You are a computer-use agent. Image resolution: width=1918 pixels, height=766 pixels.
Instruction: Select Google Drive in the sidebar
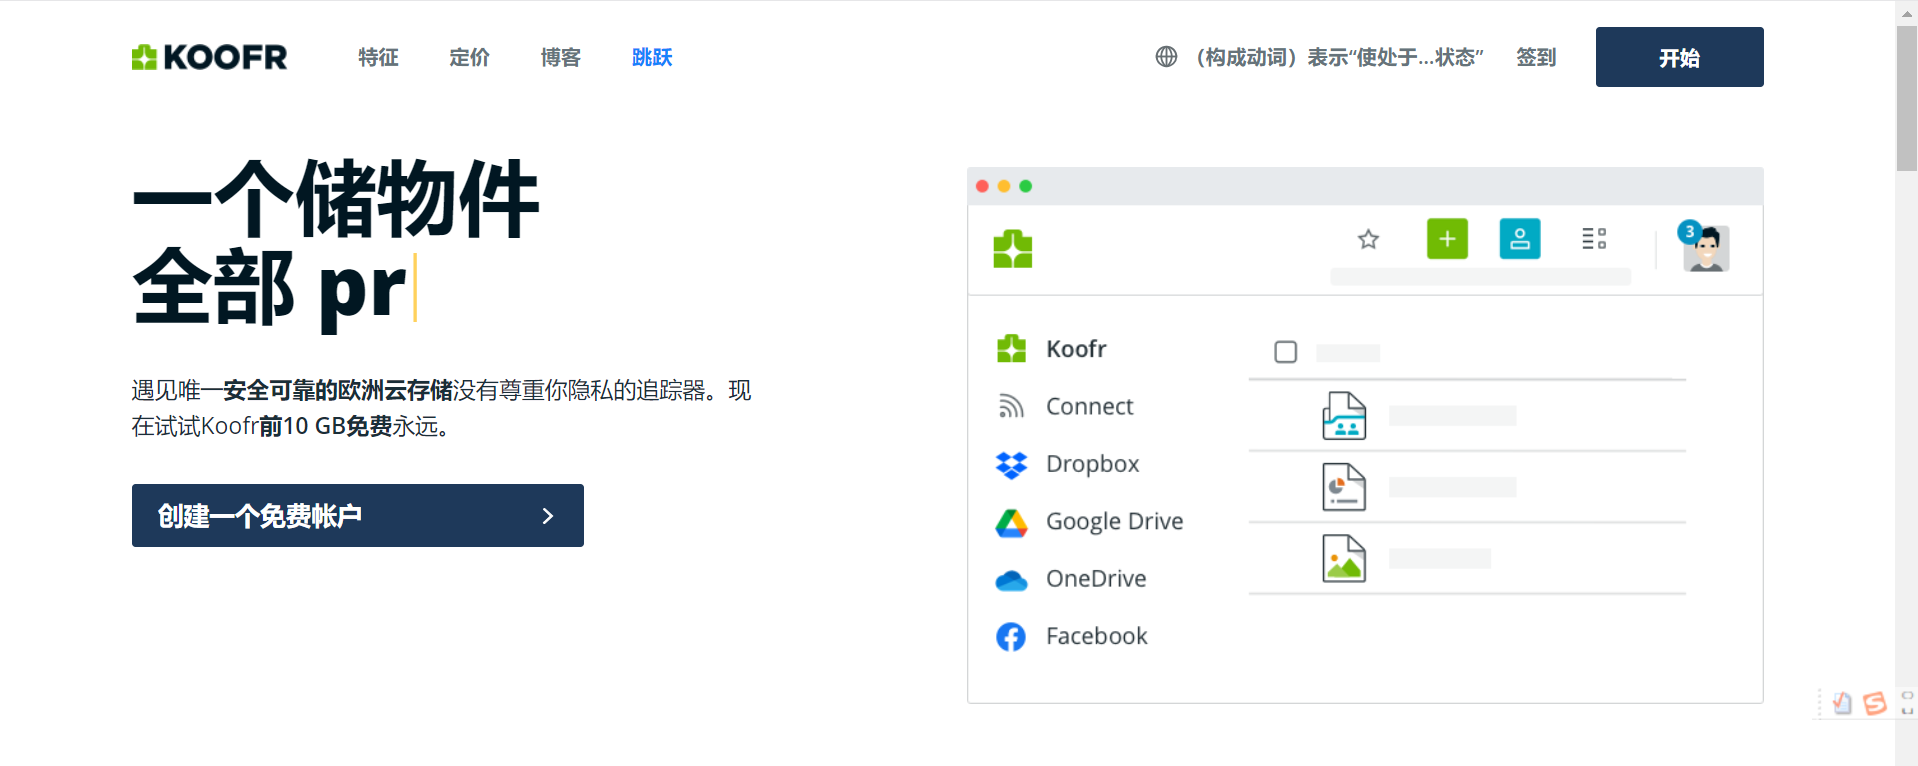[x=1114, y=521]
